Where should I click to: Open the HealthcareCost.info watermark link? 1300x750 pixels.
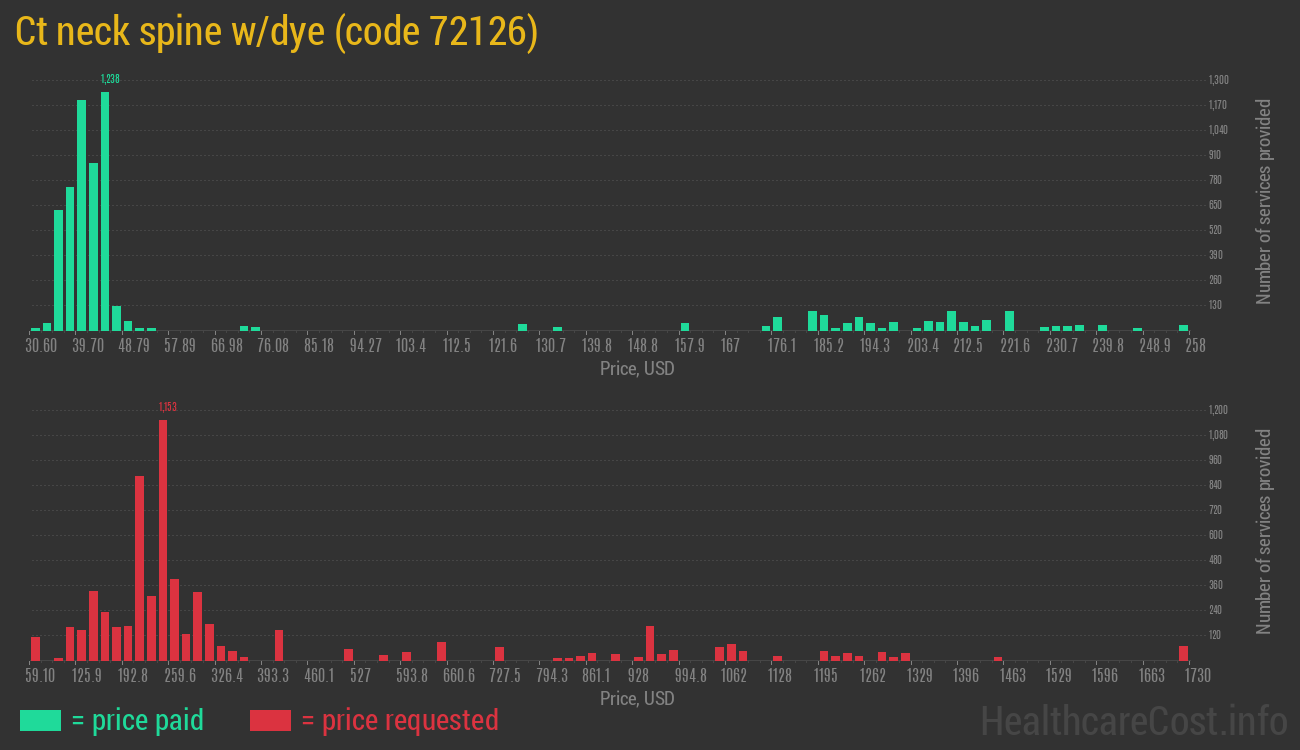tap(1133, 720)
